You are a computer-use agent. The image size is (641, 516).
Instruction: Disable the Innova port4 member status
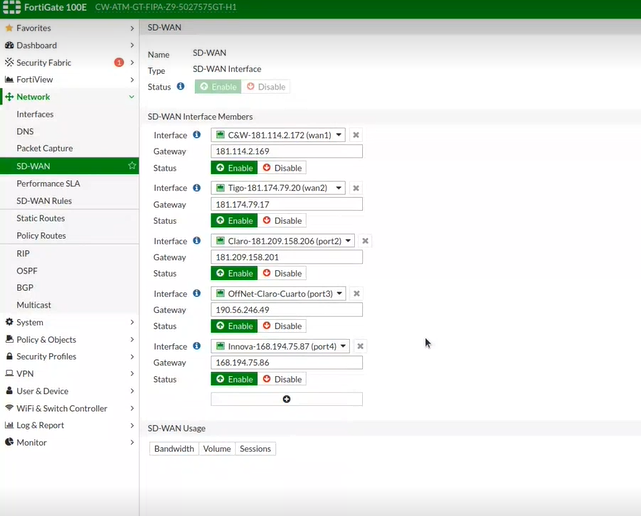coord(282,379)
